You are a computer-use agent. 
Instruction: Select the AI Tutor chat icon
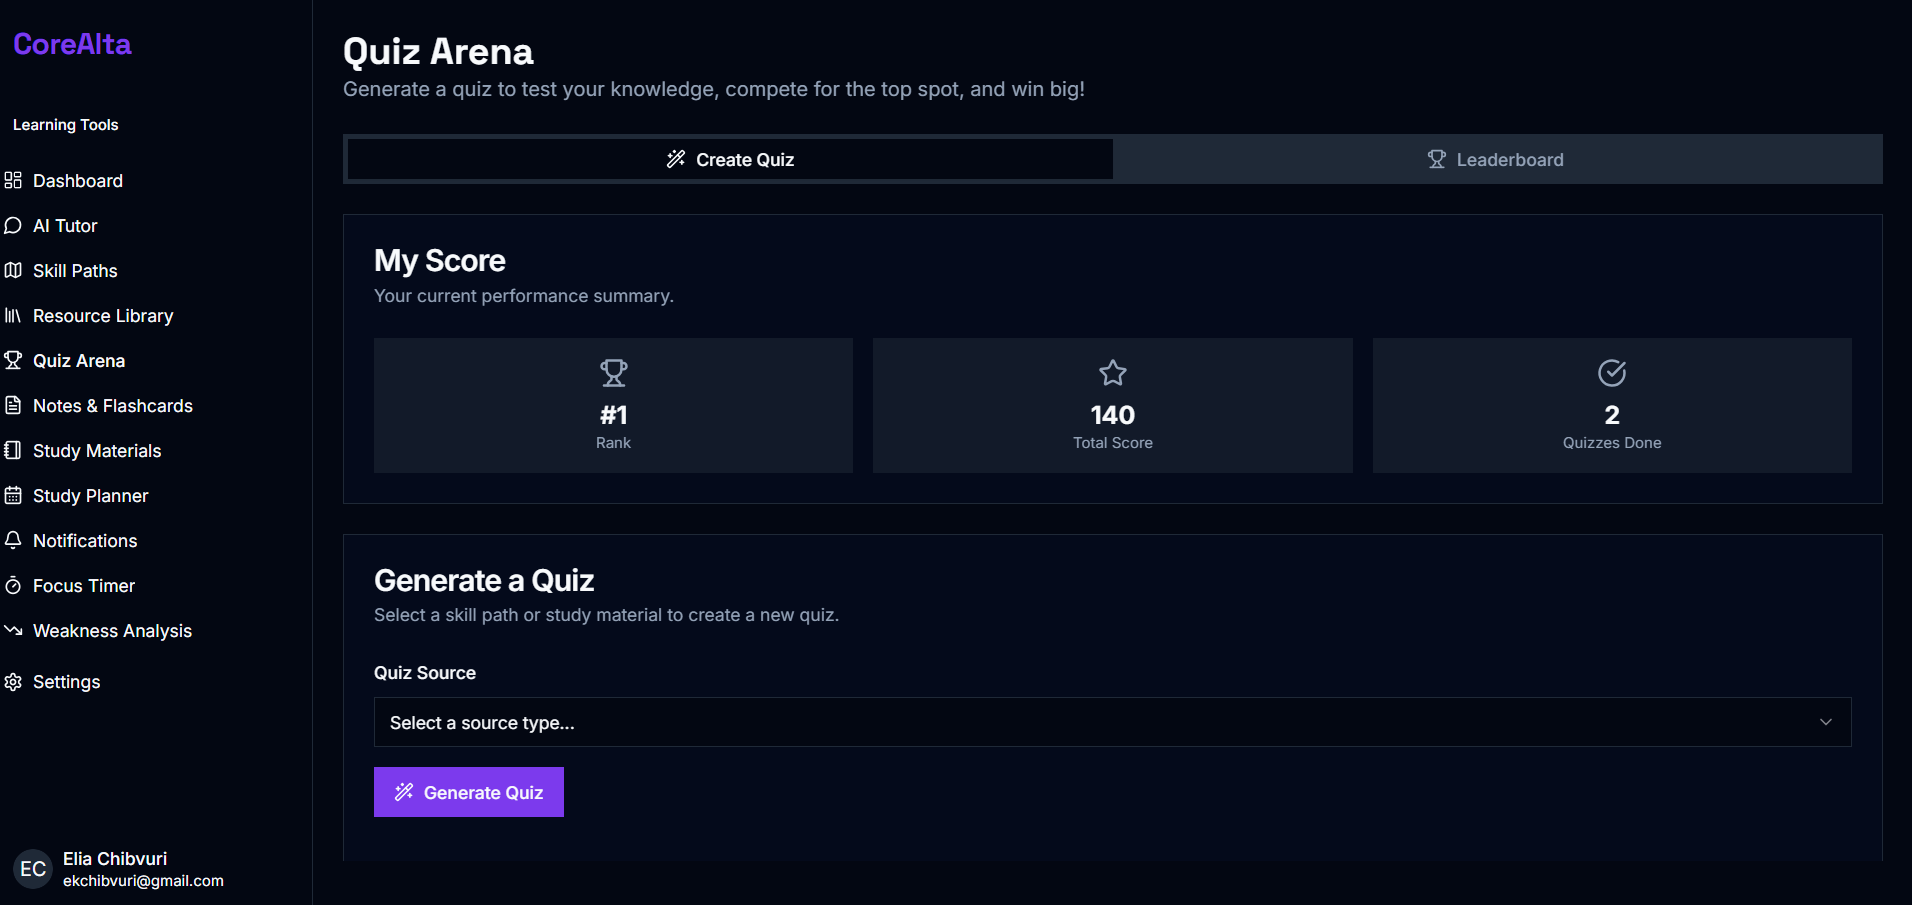point(13,225)
